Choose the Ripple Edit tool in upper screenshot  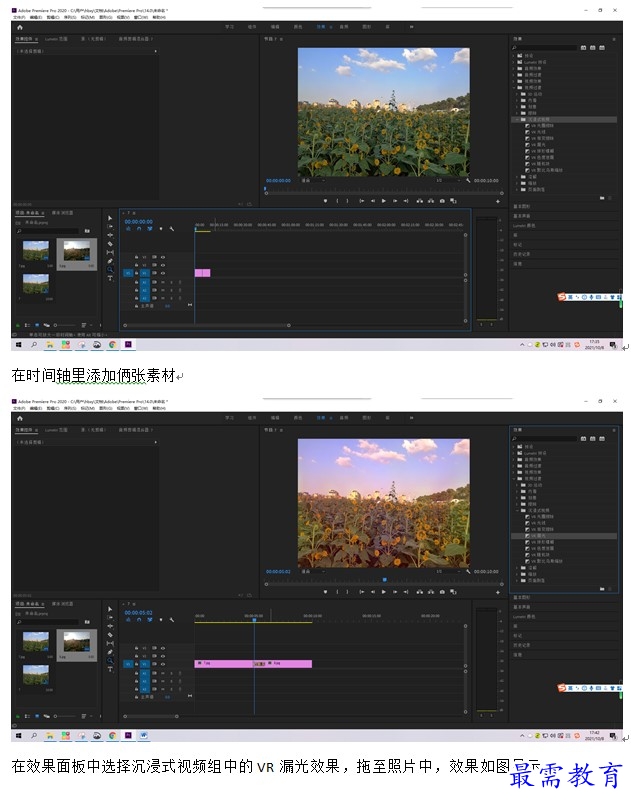pyautogui.click(x=110, y=235)
